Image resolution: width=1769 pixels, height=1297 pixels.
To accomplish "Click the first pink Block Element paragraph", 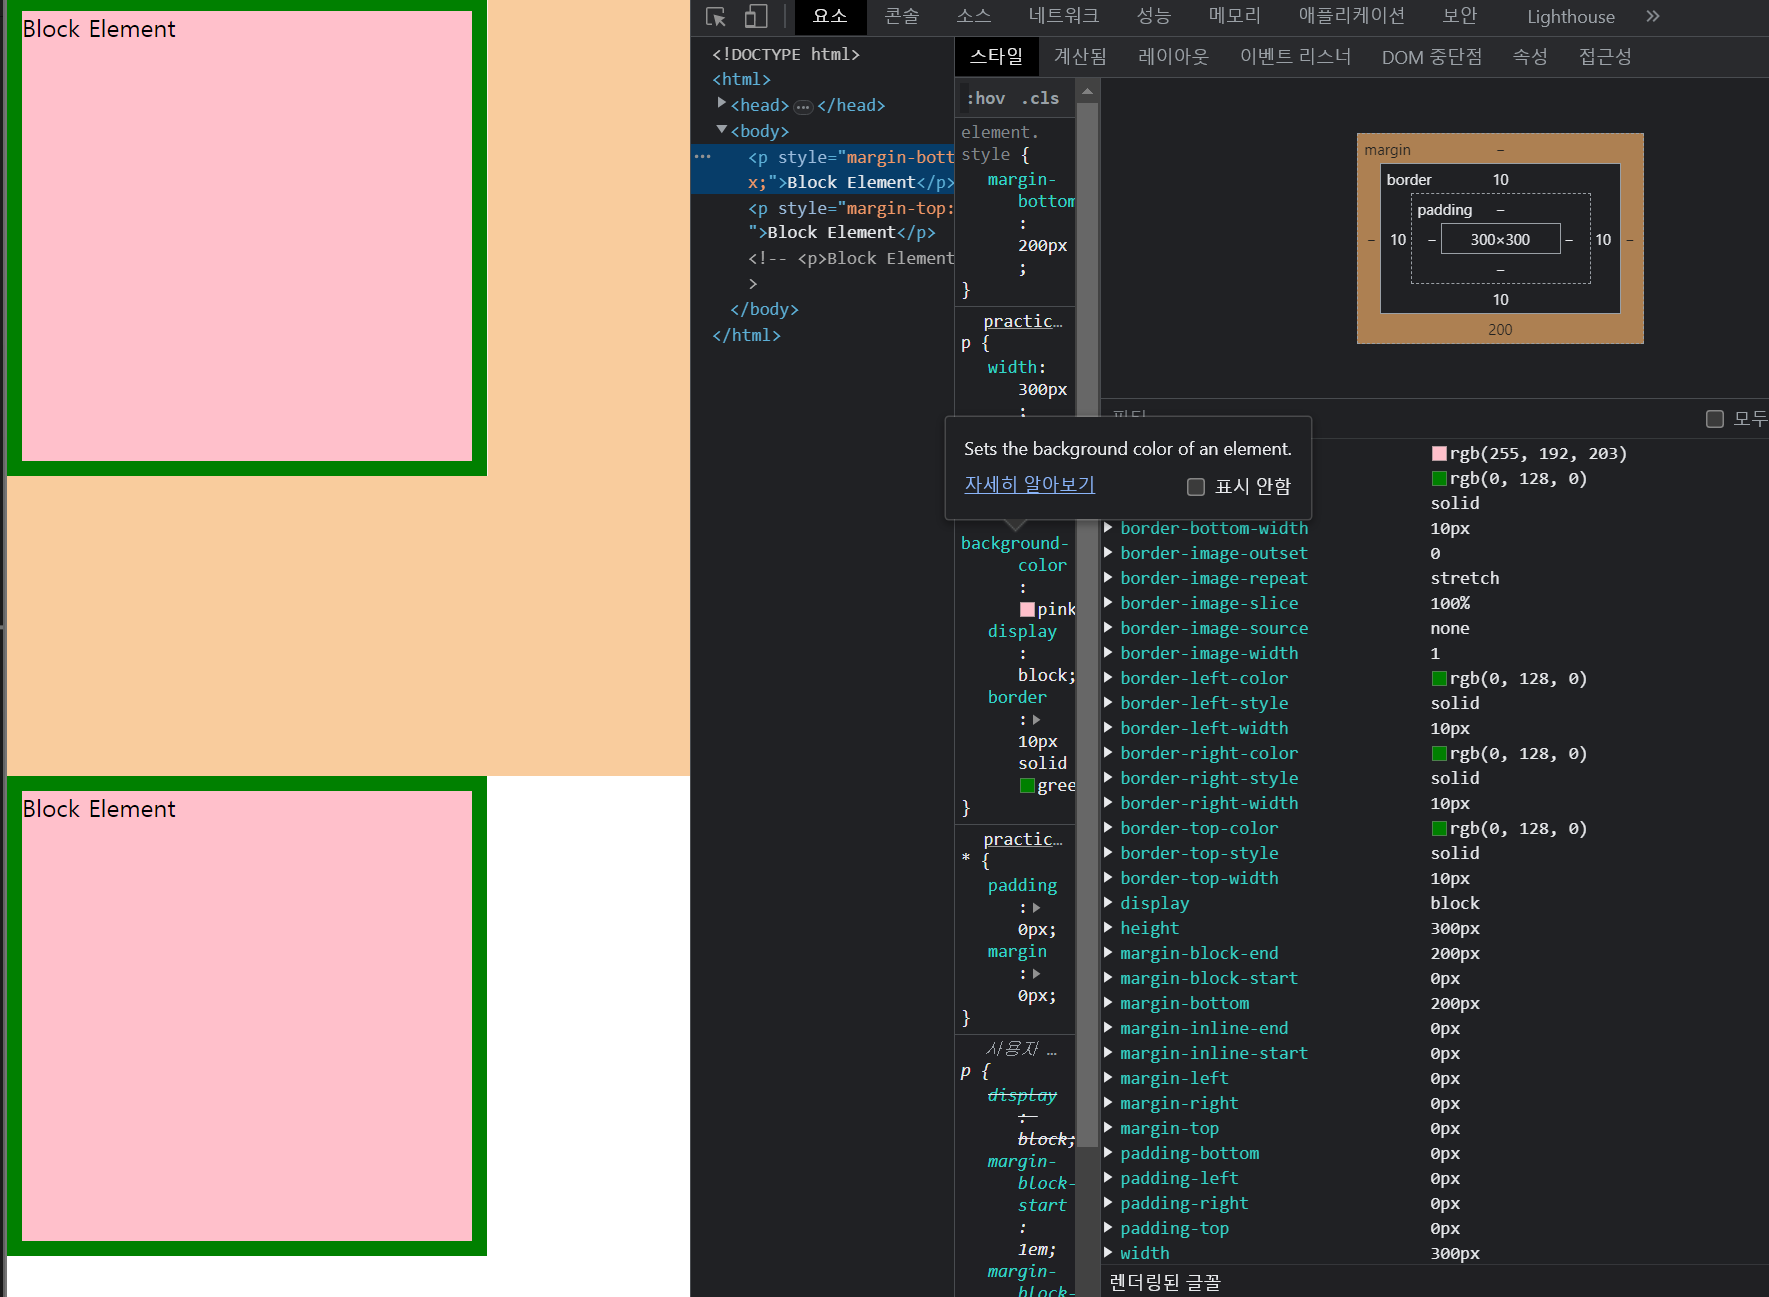I will click(x=247, y=236).
